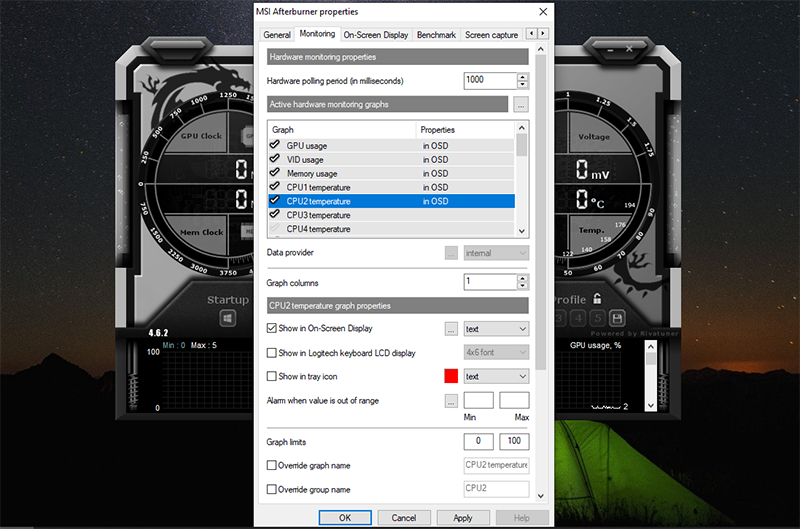Screen dimensions: 800x529
Task: Decrease the hardware polling period value
Action: (x=522, y=85)
